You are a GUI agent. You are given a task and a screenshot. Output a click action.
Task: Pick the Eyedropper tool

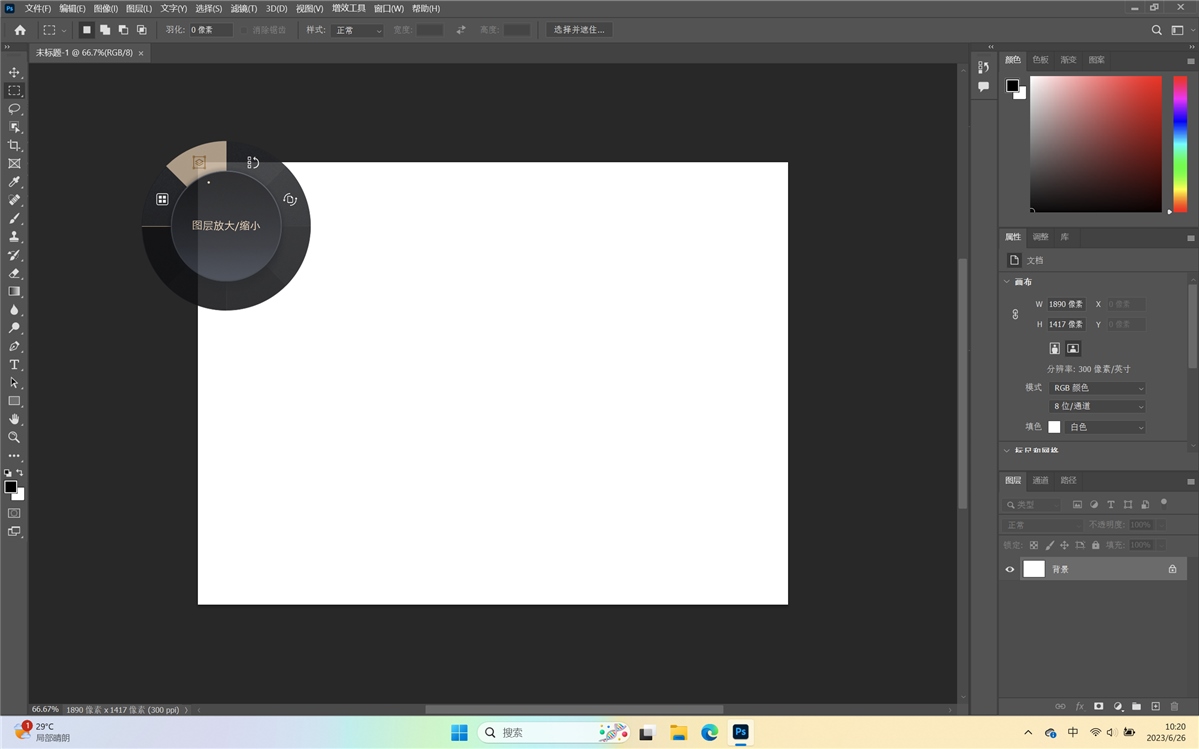click(x=14, y=182)
